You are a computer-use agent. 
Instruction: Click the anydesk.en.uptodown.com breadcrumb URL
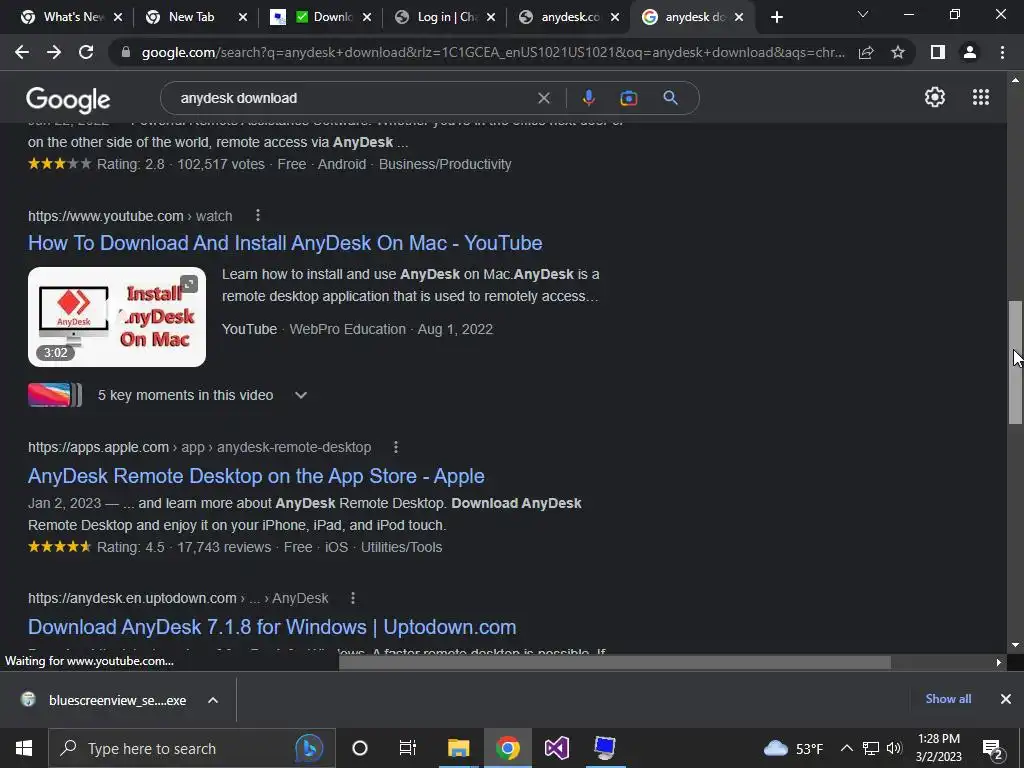click(178, 598)
